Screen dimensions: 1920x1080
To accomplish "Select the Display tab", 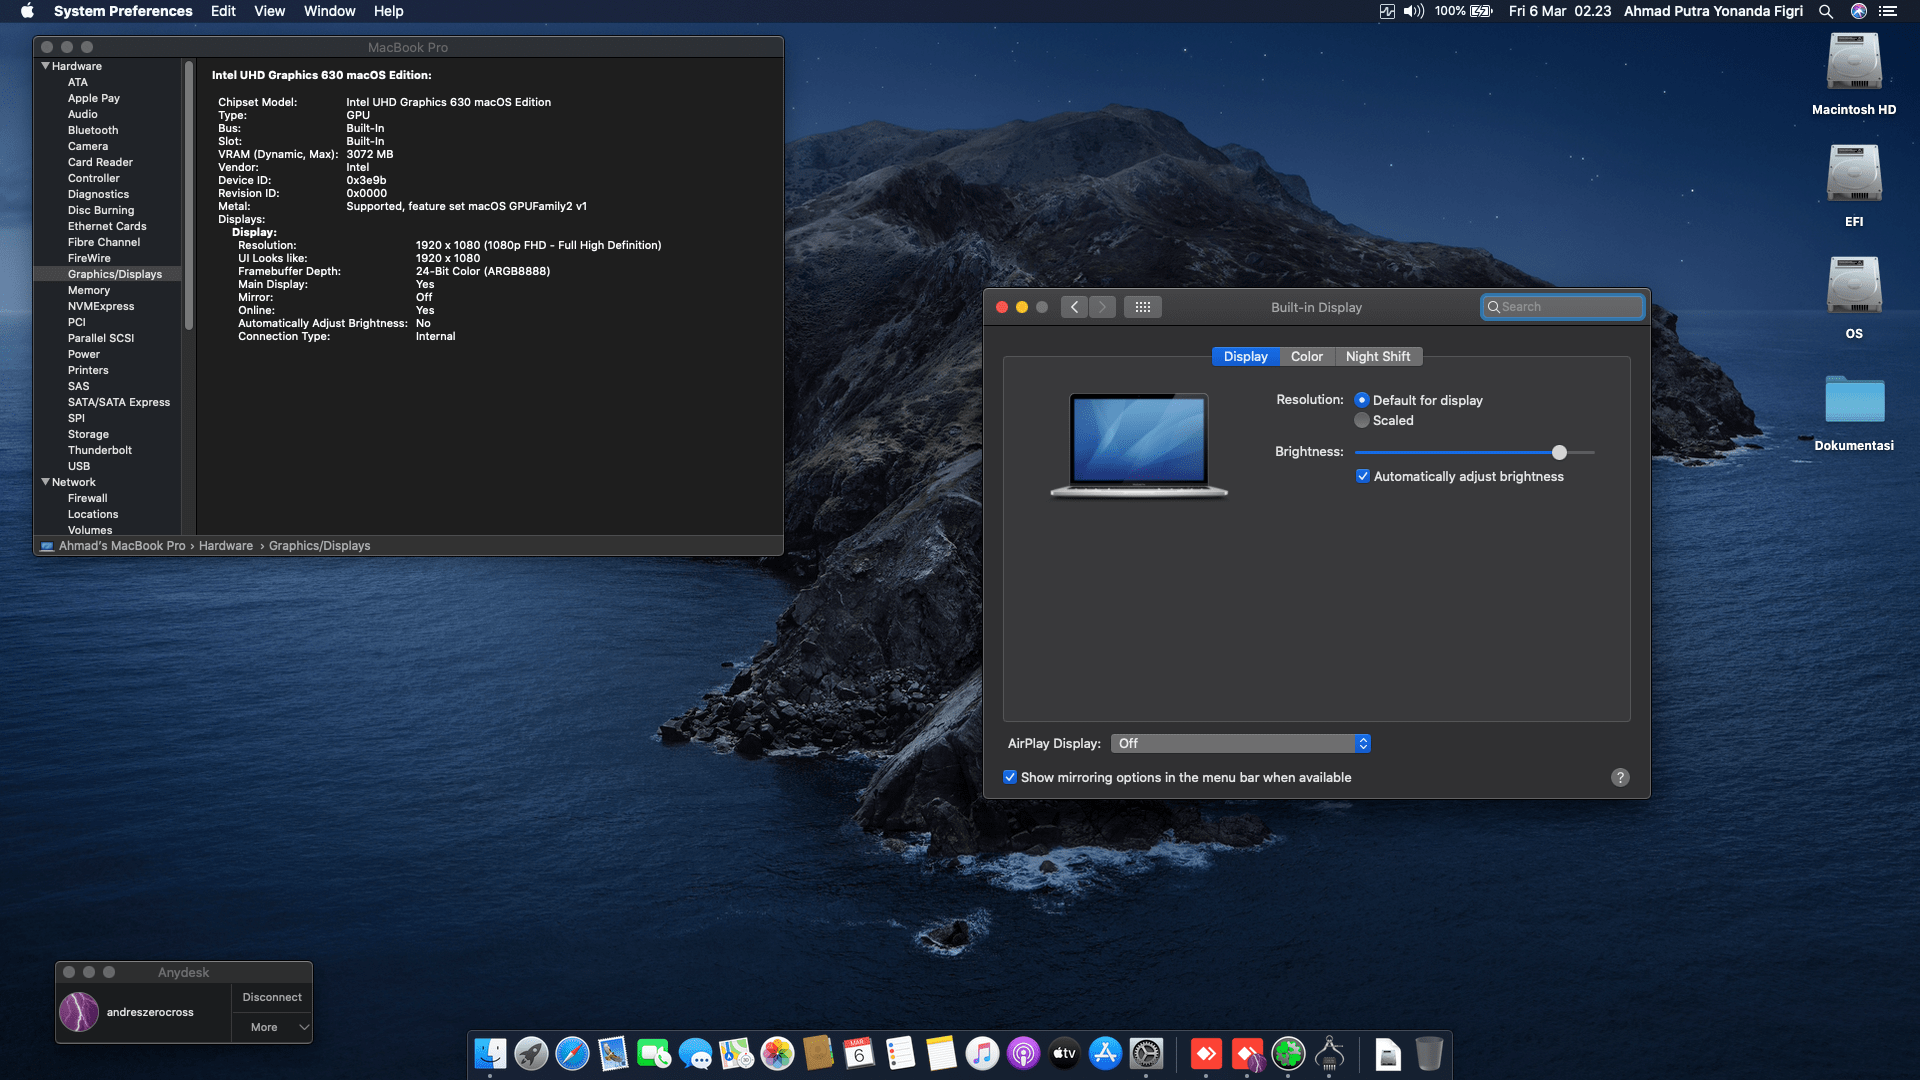I will 1245,356.
